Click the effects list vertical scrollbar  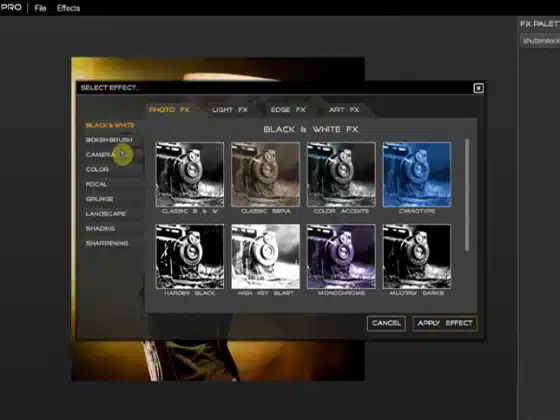467,195
